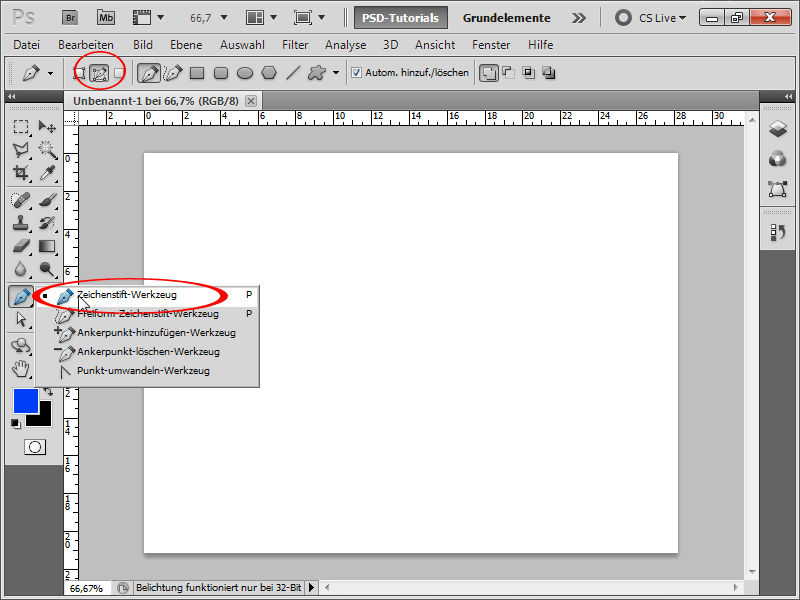Select the Blur drop tool
This screenshot has height=600, width=800.
[21, 269]
